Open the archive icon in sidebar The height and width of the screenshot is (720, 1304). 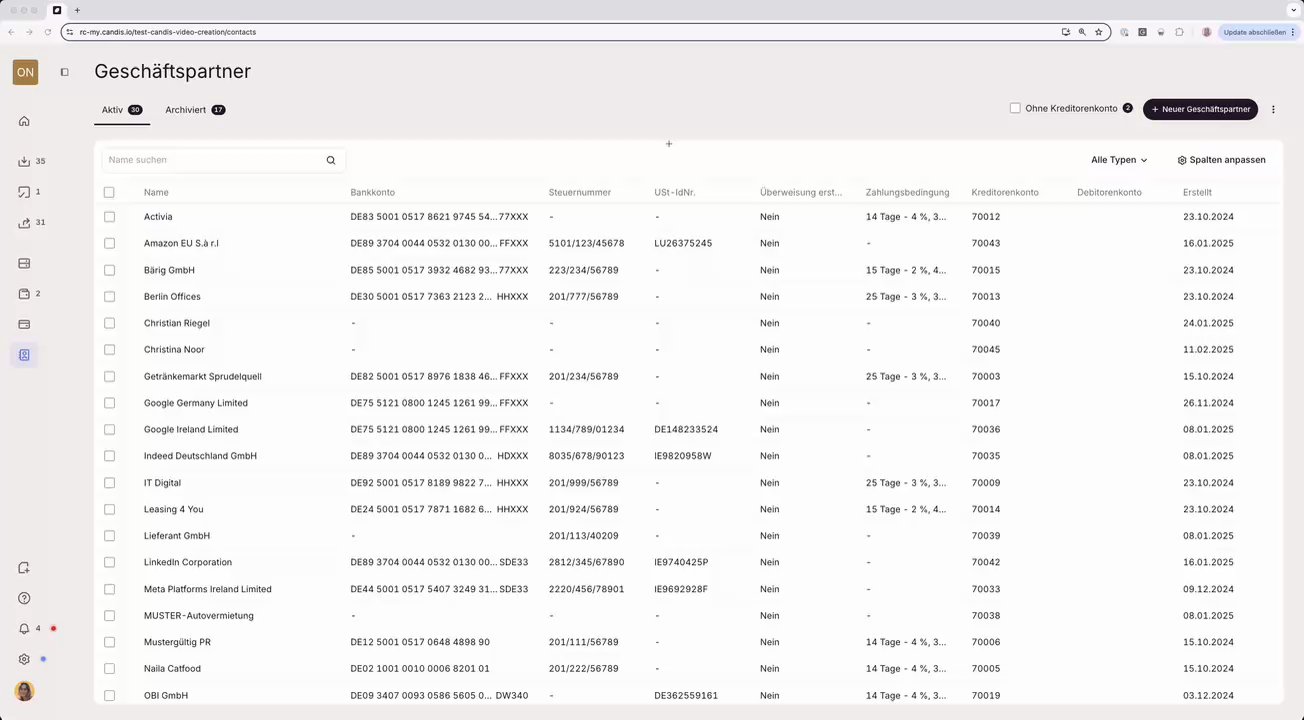[24, 264]
